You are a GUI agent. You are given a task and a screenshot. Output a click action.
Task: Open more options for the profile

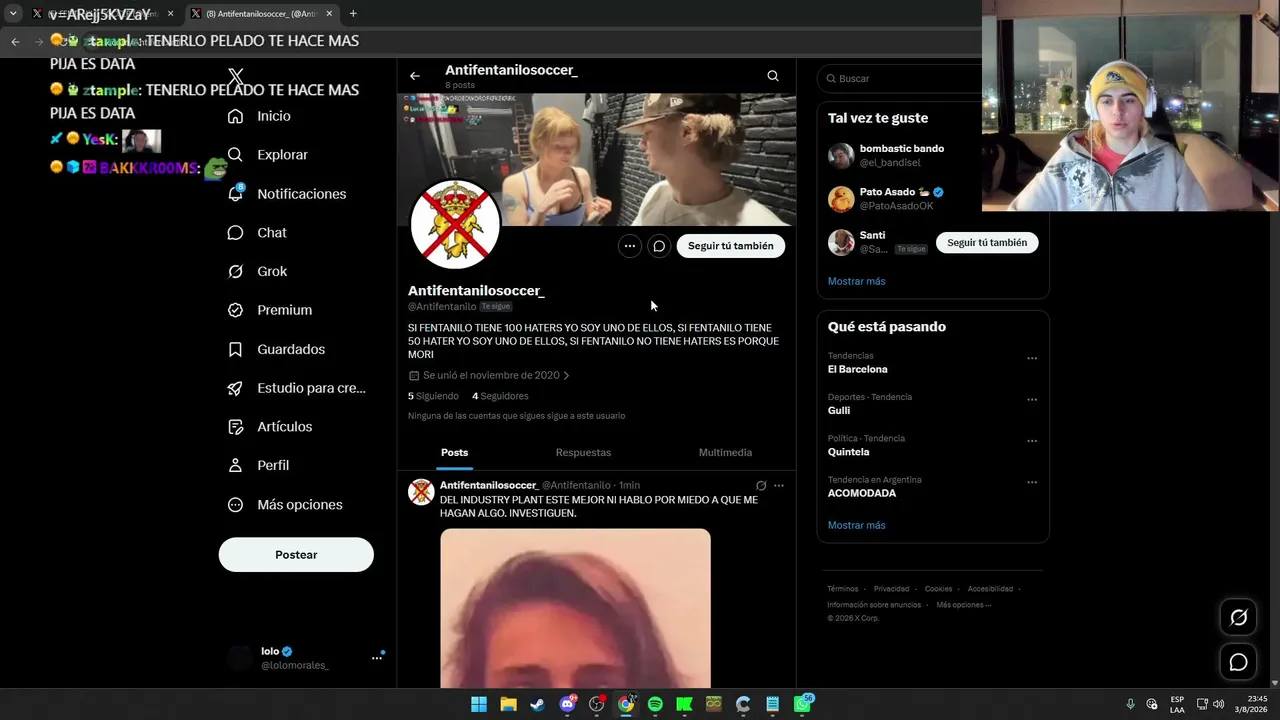tap(629, 246)
